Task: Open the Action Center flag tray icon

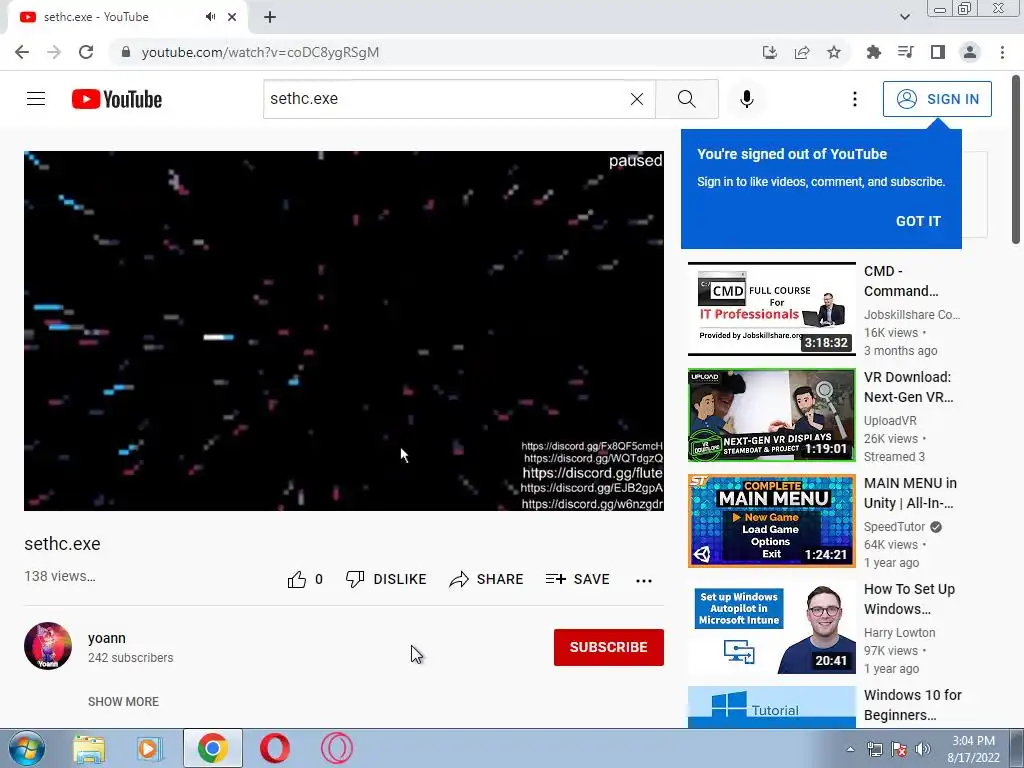Action: [x=899, y=749]
